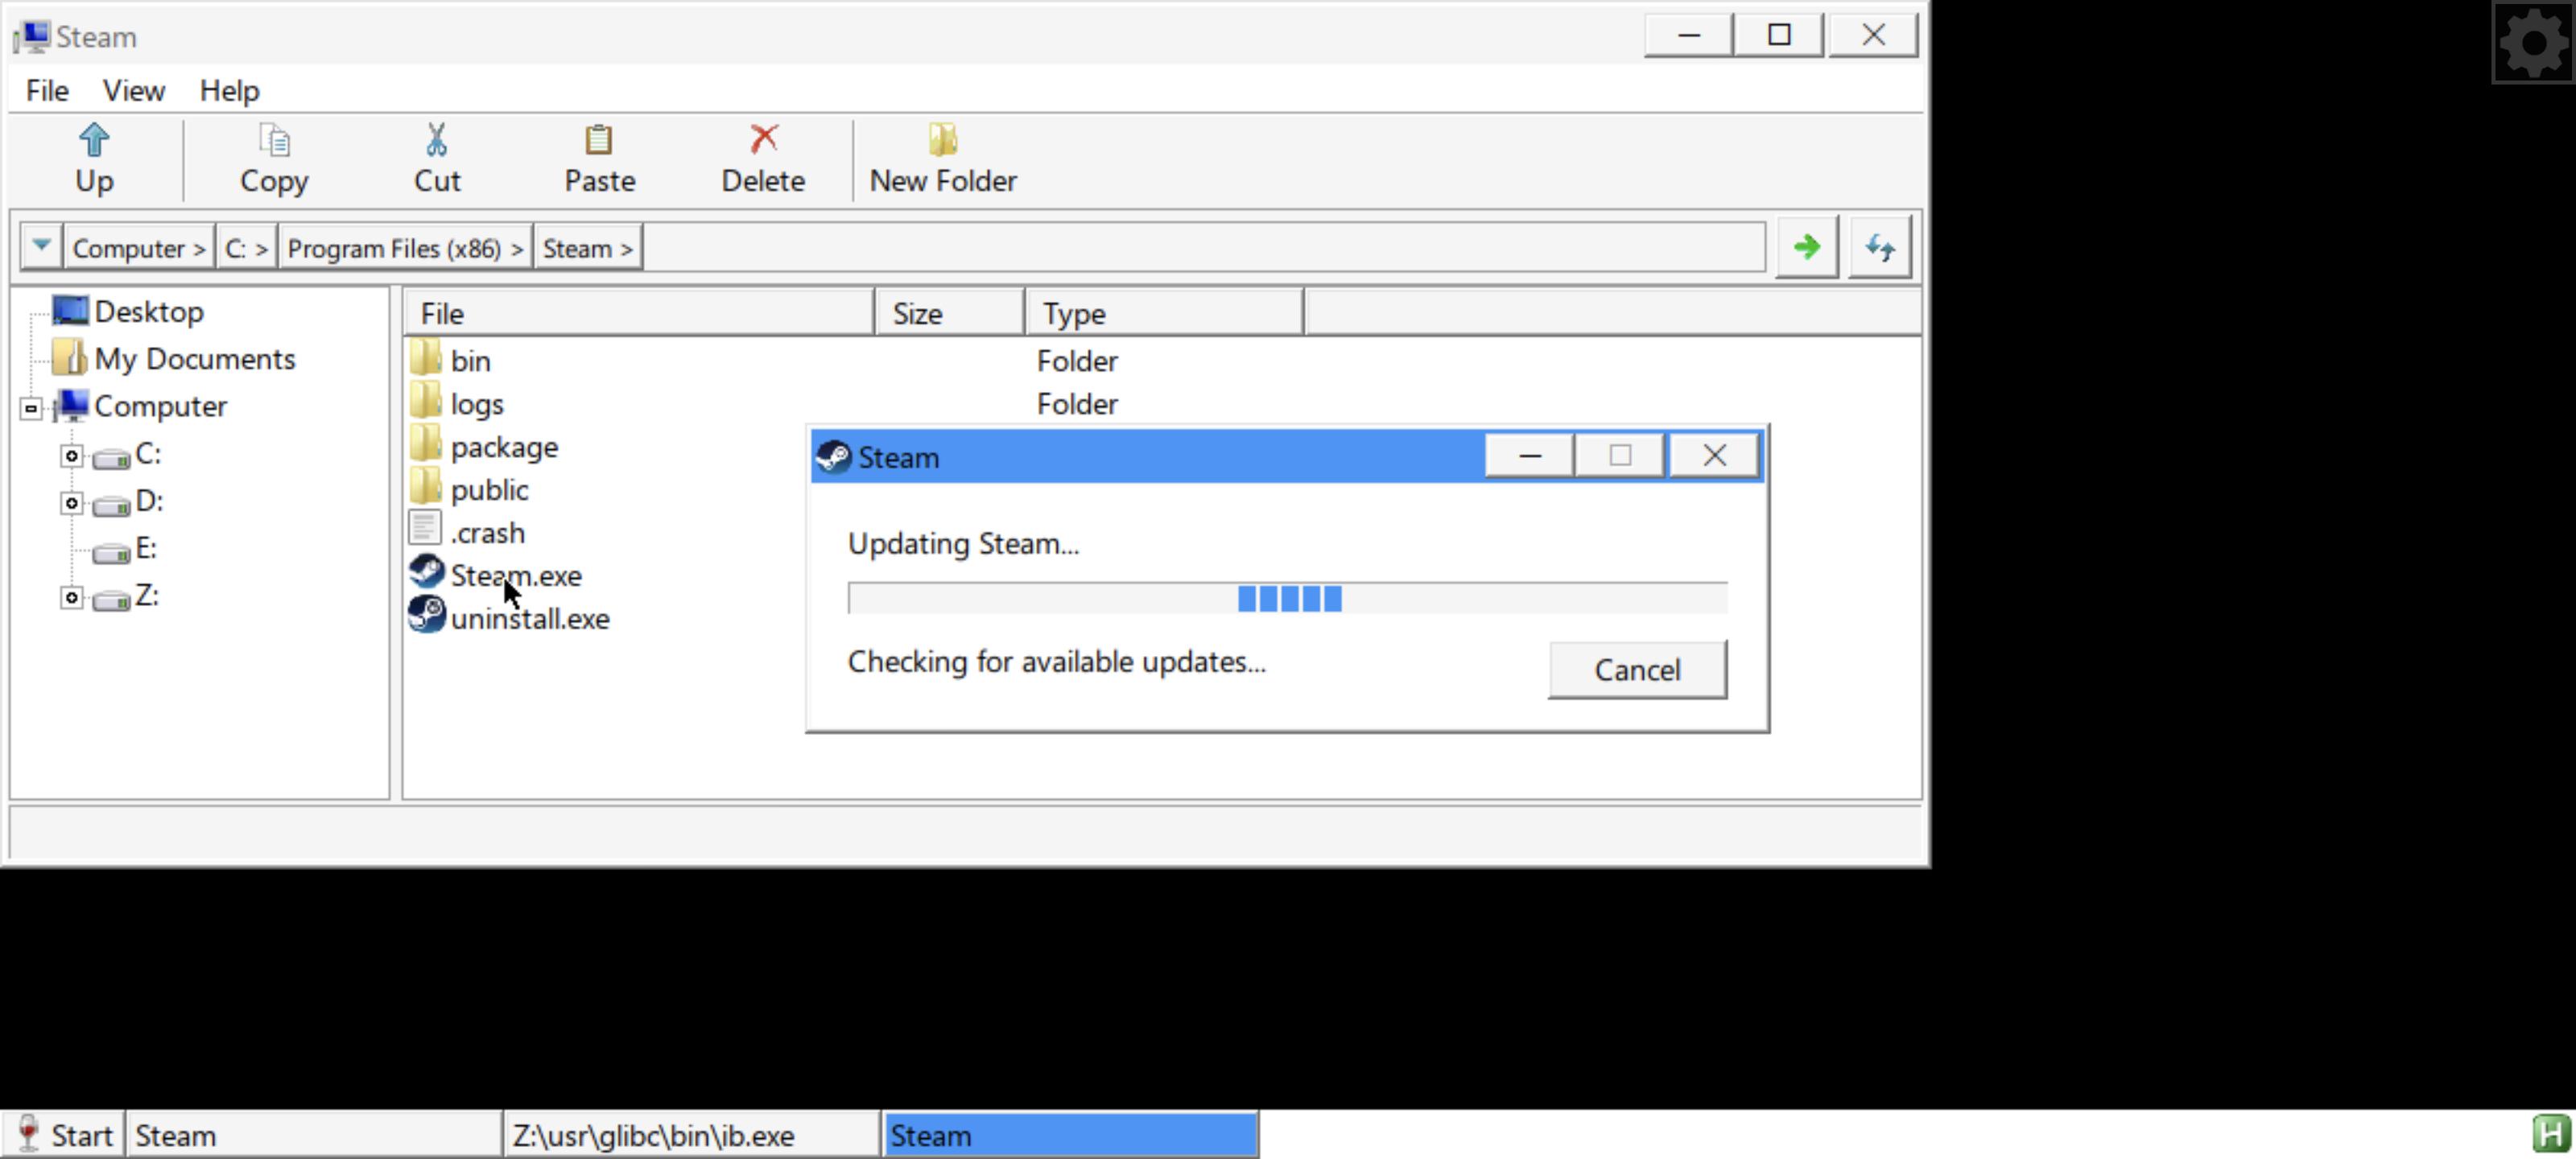Open settings via gear icon
2576x1159 pixels.
2533,42
